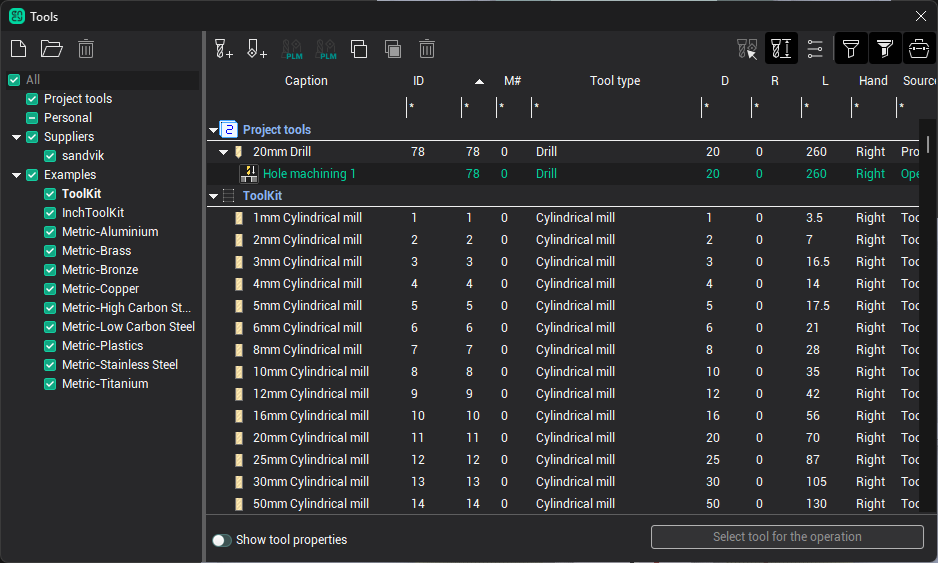Collapse the Suppliers tree node
The height and width of the screenshot is (563, 938).
click(17, 137)
